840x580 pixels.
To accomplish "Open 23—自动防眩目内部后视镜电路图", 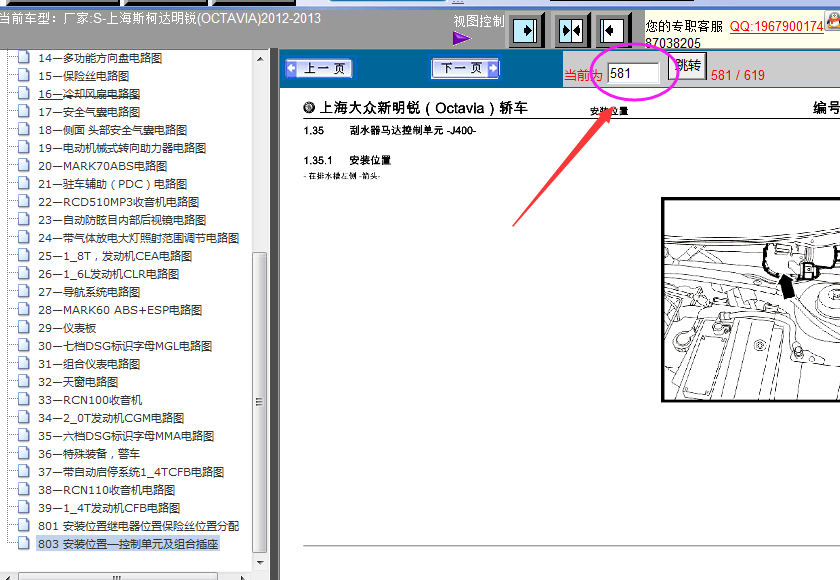I will click(x=122, y=220).
